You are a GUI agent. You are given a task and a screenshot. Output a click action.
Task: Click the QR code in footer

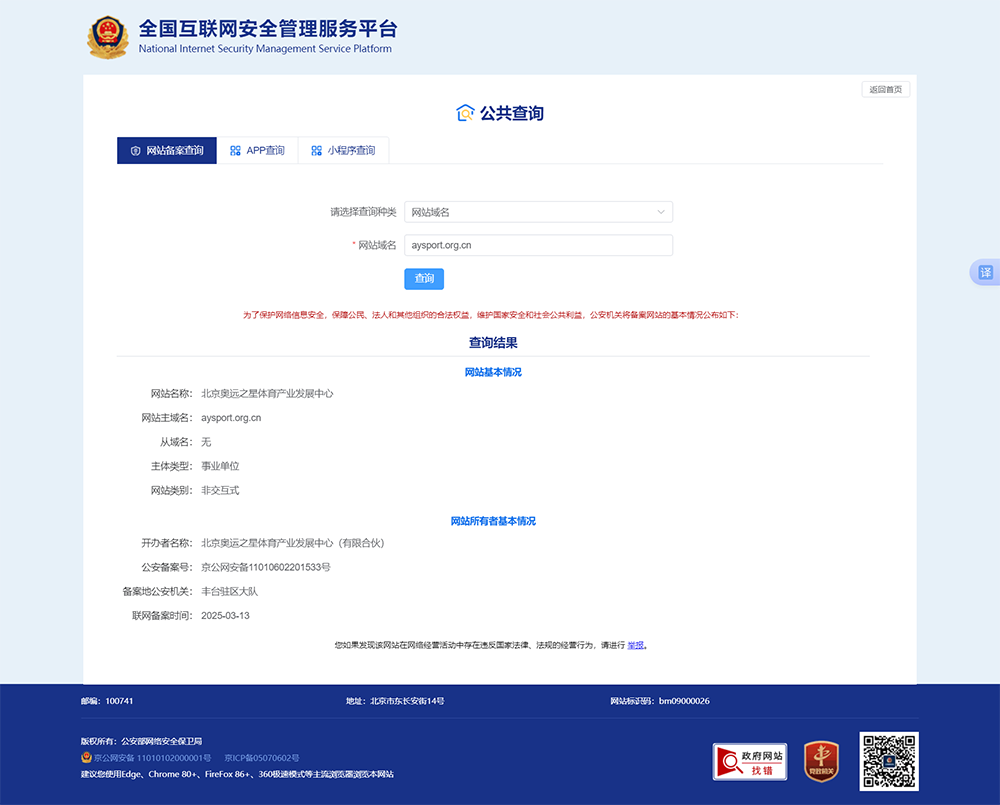(889, 762)
